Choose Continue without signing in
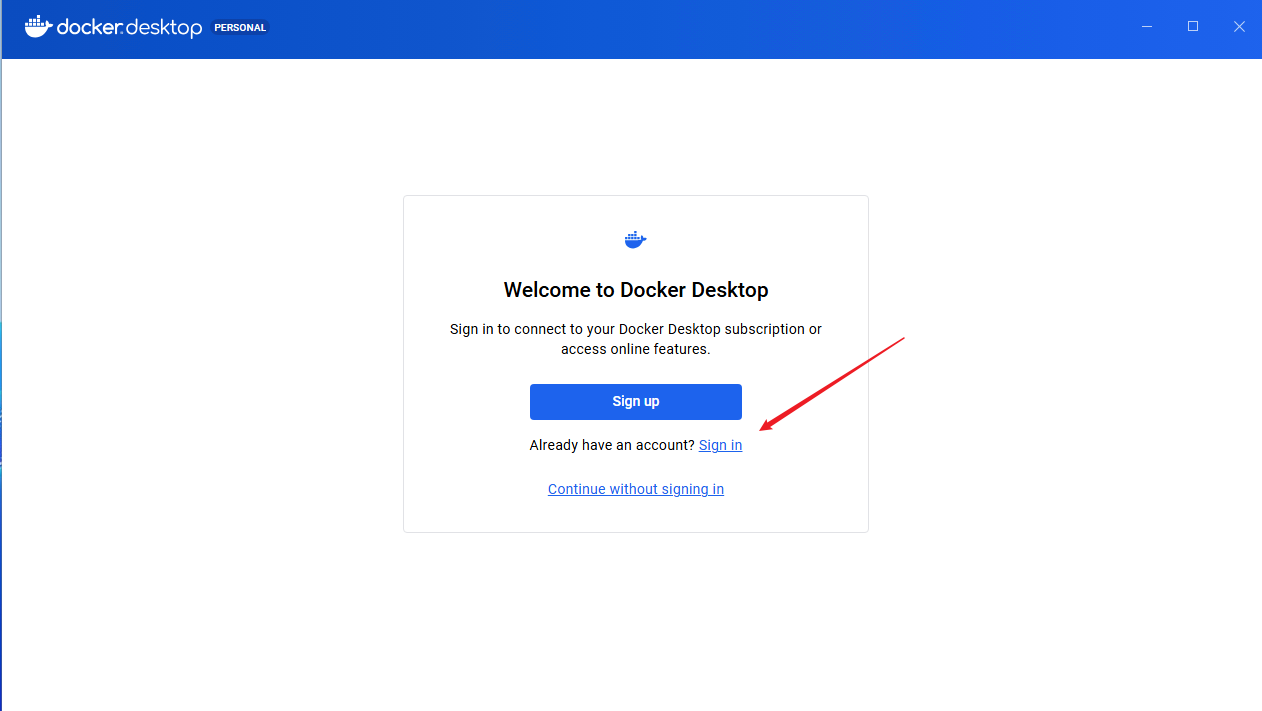This screenshot has height=711, width=1262. (x=636, y=489)
